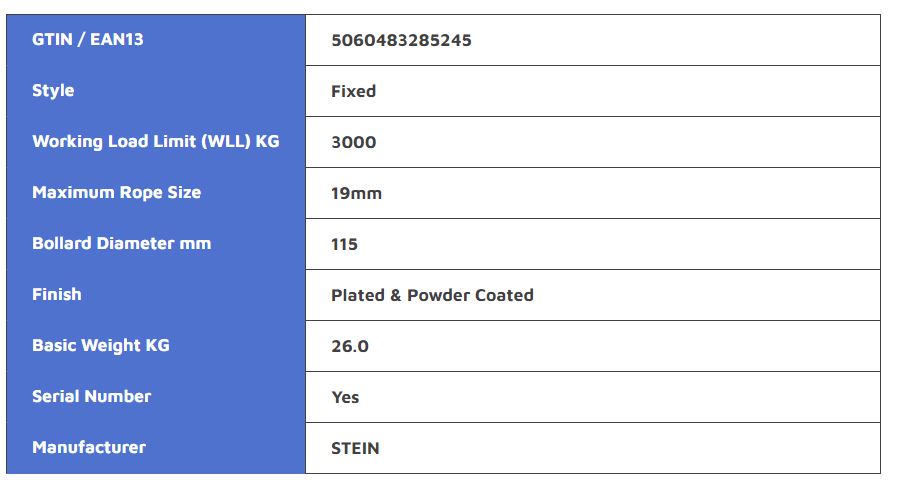The height and width of the screenshot is (494, 909).
Task: Click the Fixed style value
Action: coord(354,91)
